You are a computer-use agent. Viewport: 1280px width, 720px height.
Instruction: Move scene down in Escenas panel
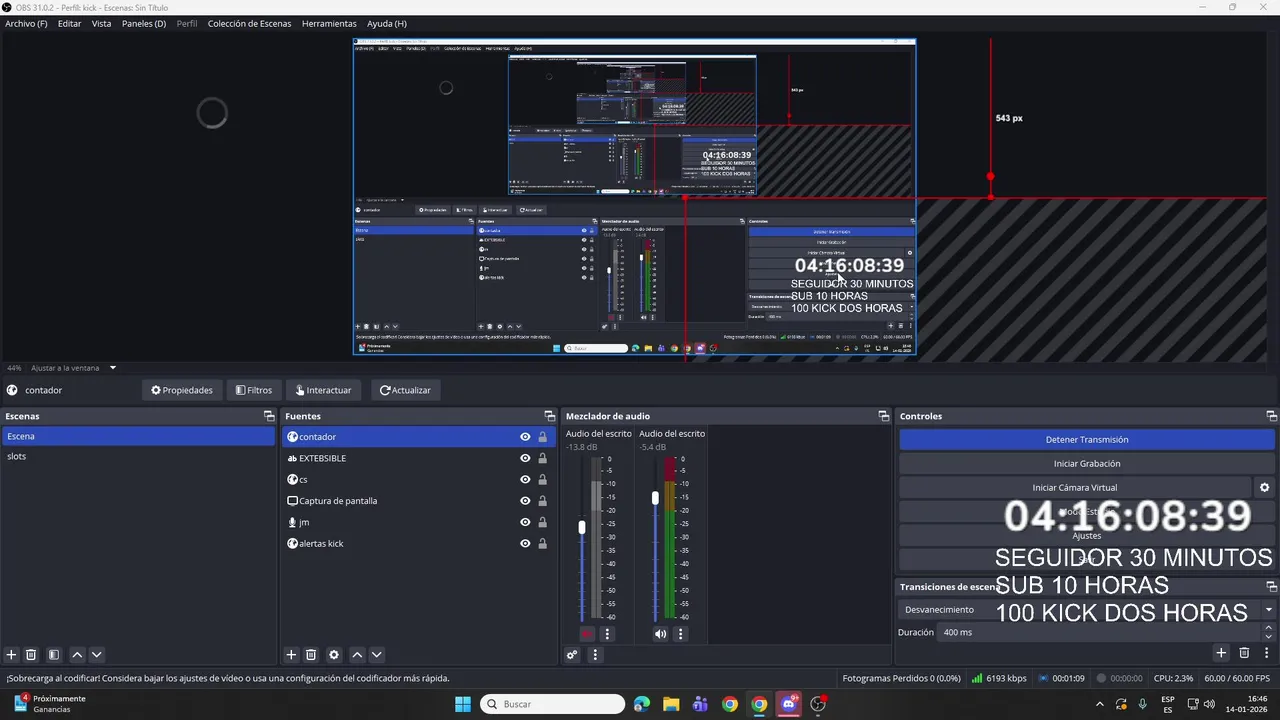97,655
